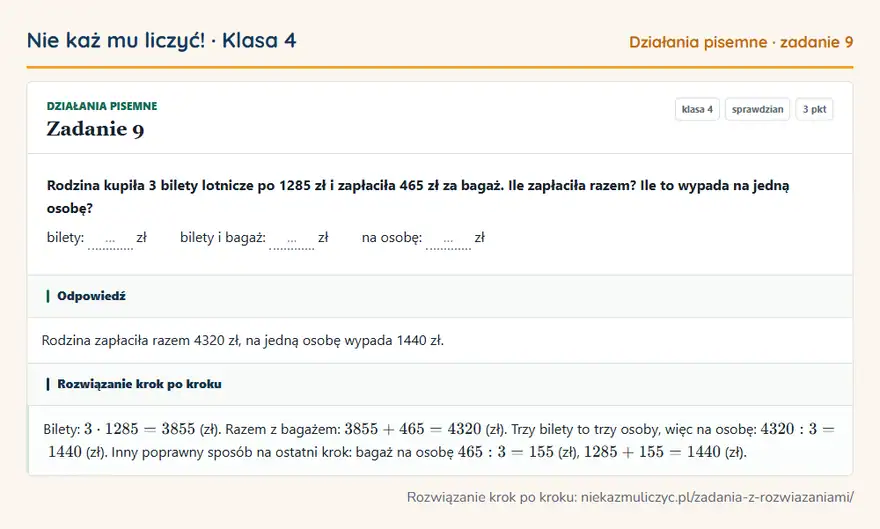
Task: Click 'Działania pisemne · zadanie 9' header text
Action: click(x=741, y=42)
